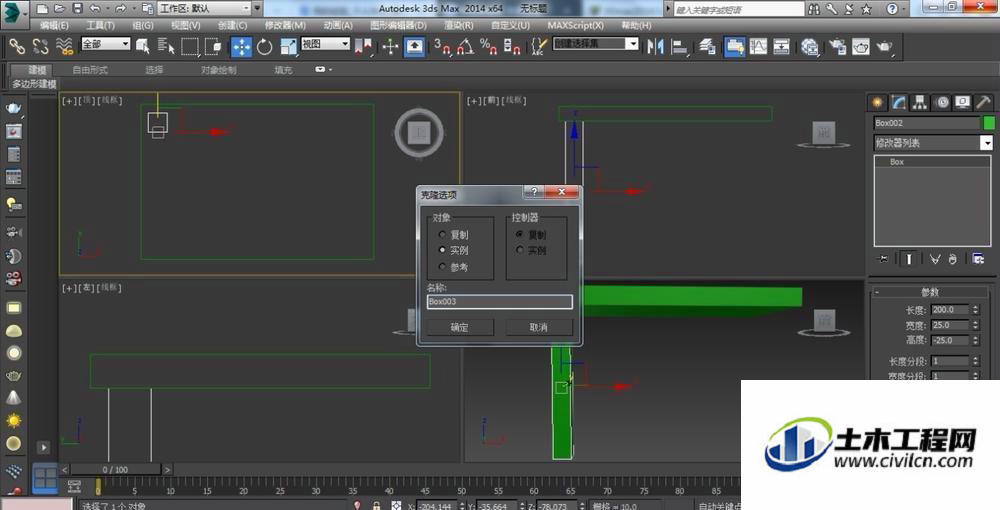Click the Use Pivot Point Center icon
The width and height of the screenshot is (1000, 510).
pyautogui.click(x=363, y=46)
